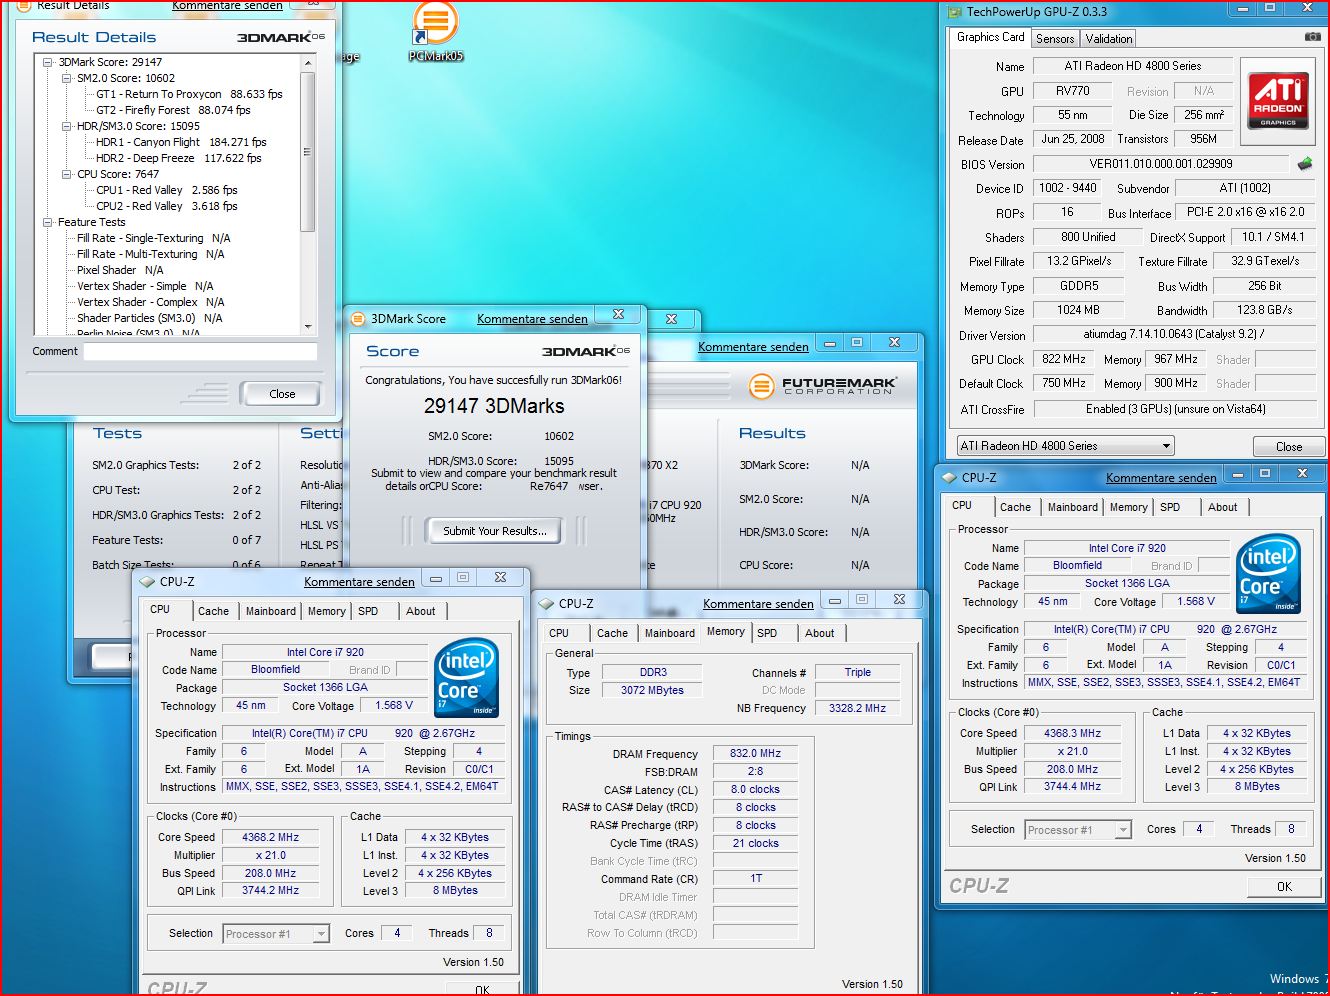Select Fill Rate - Single-Texturing row
Viewport: 1330px width, 996px height.
[x=154, y=238]
